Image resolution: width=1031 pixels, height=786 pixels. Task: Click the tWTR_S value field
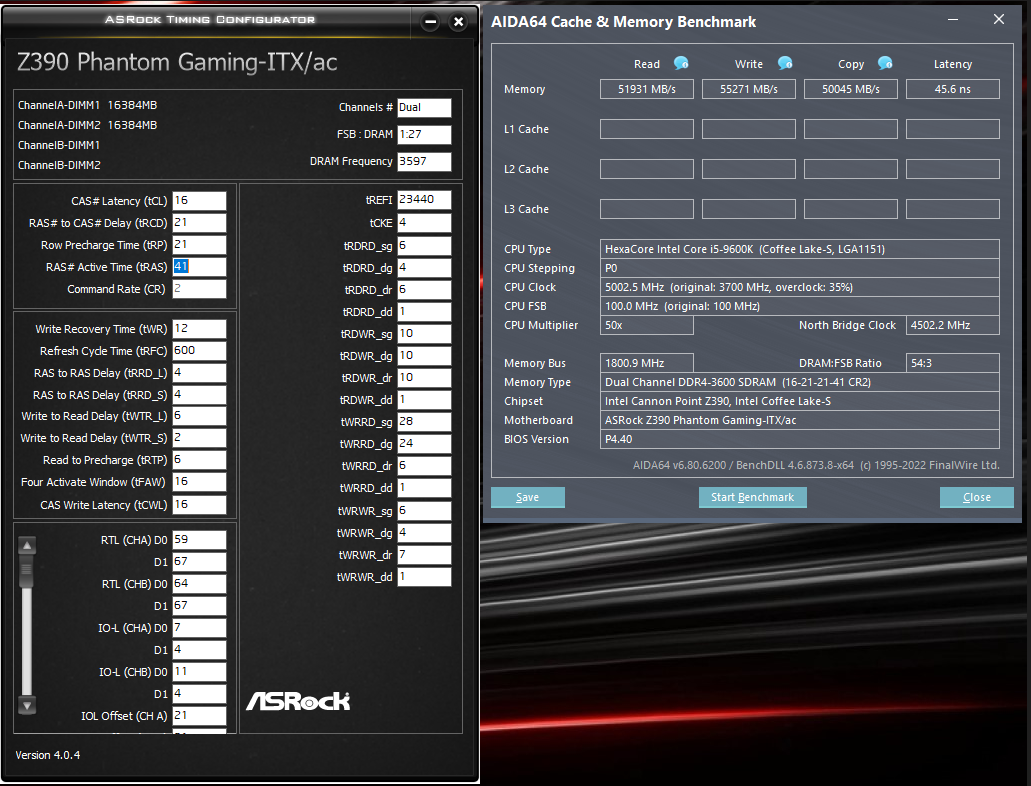199,438
